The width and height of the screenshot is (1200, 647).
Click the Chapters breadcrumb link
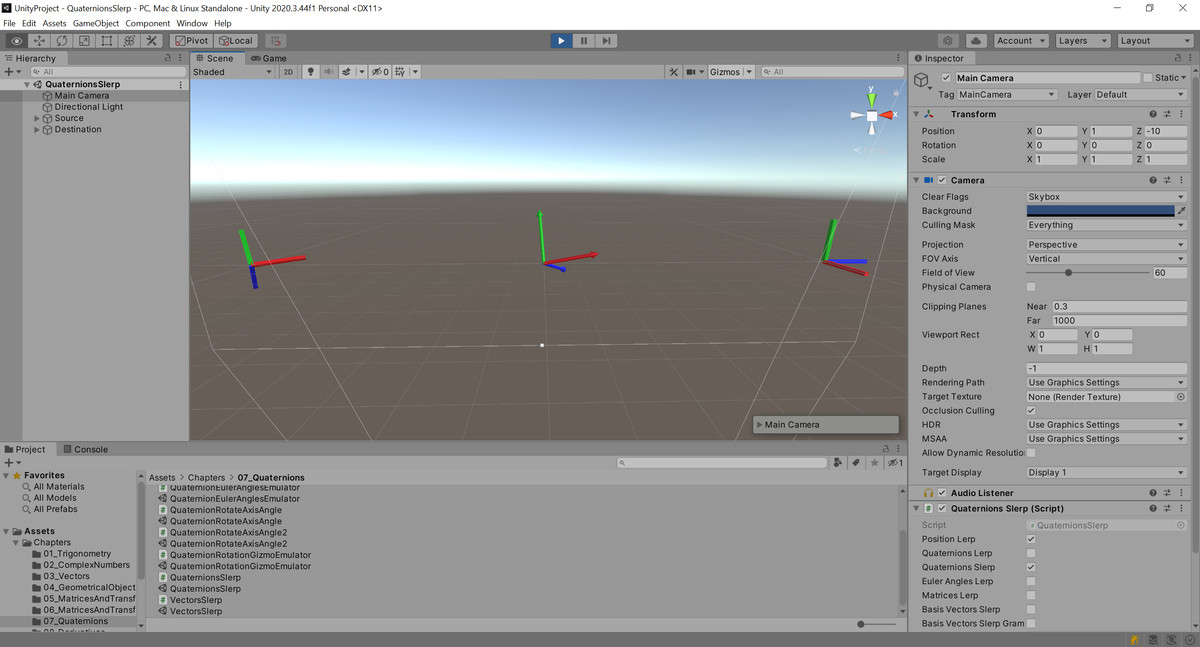(206, 478)
